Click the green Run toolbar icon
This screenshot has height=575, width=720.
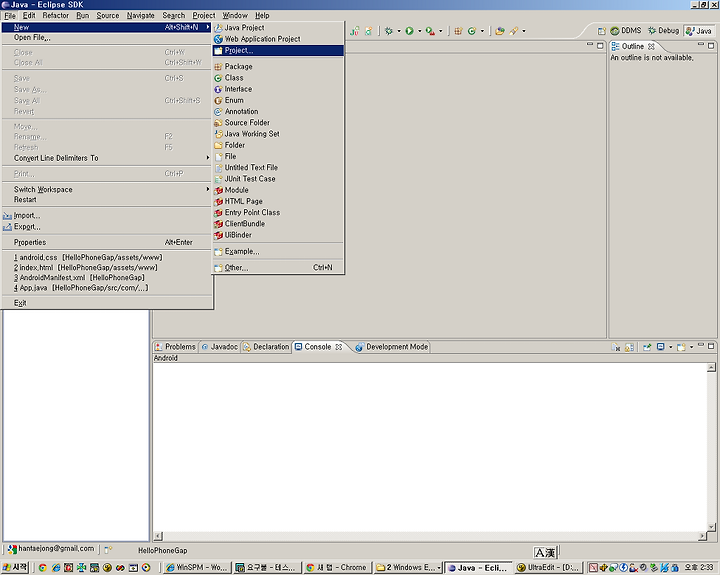tap(409, 31)
